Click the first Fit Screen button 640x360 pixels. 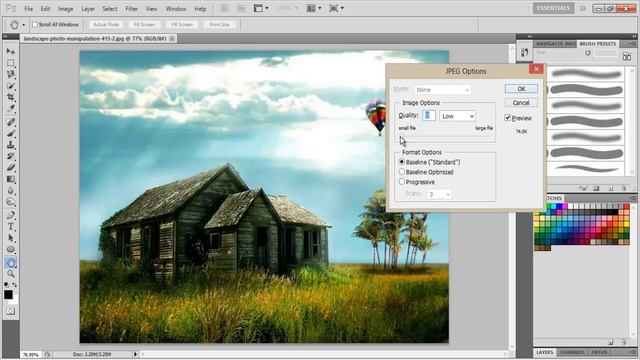coord(144,24)
